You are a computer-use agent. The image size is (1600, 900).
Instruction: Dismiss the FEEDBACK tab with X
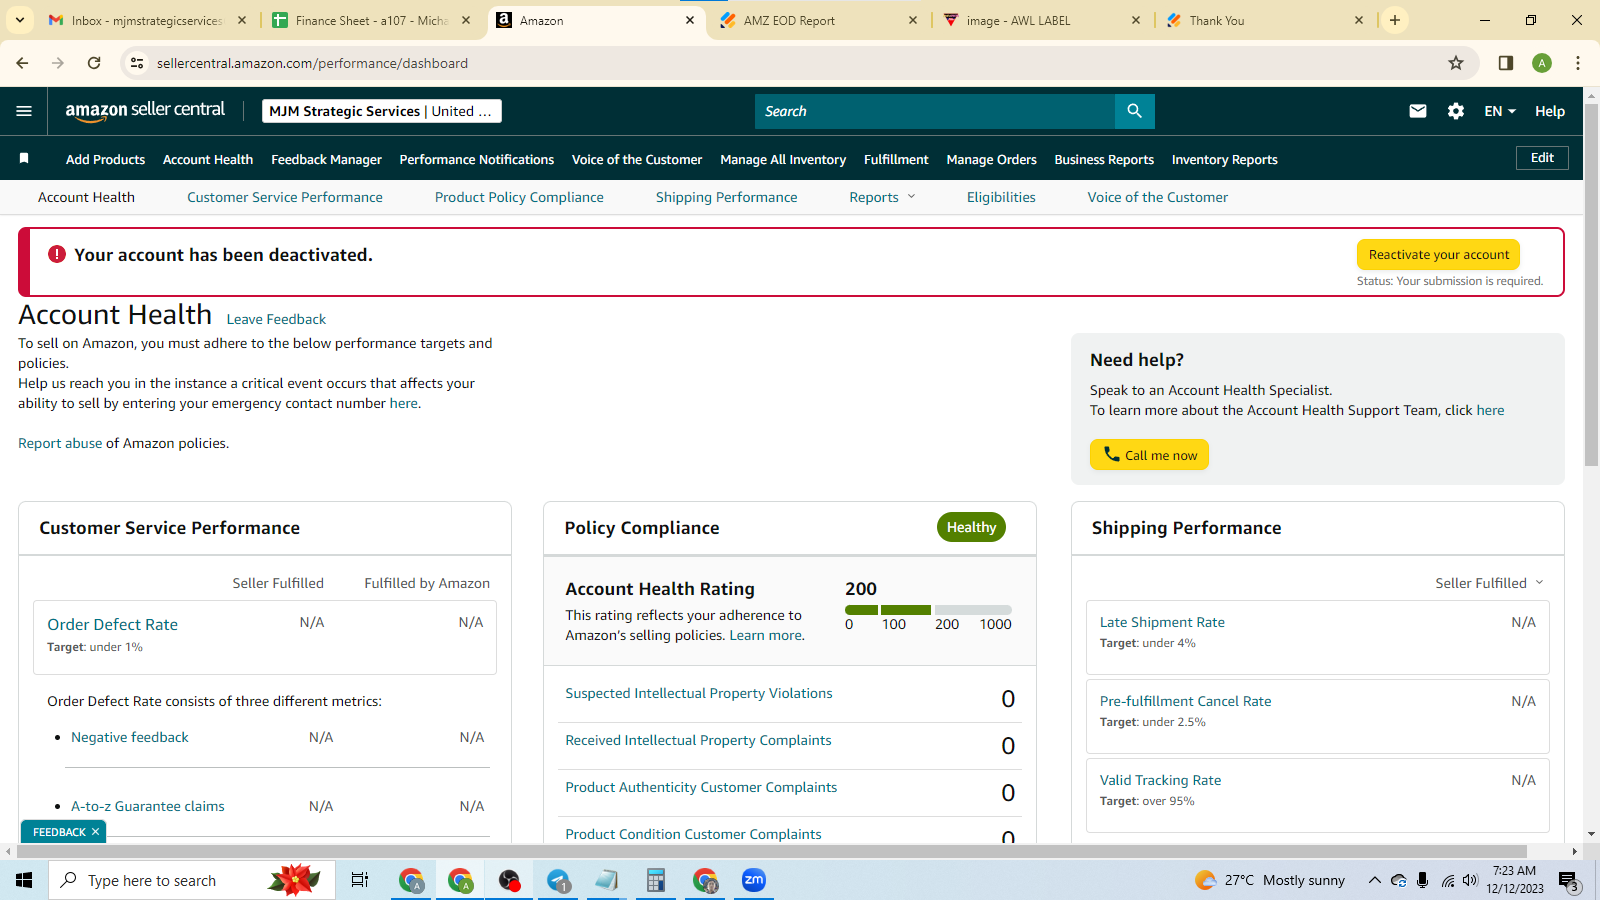(96, 832)
